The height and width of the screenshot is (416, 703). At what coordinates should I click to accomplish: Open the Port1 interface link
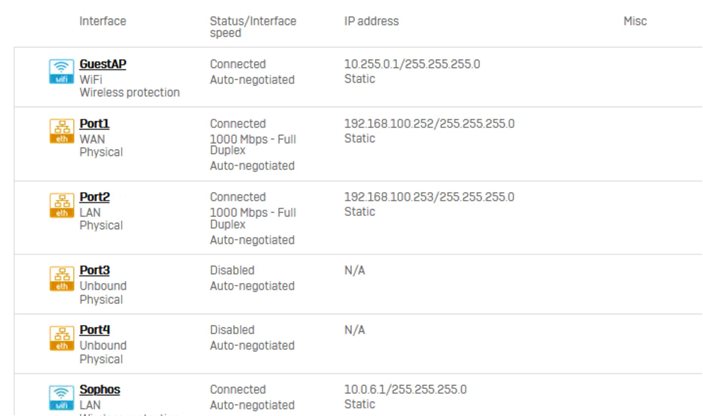coord(94,124)
